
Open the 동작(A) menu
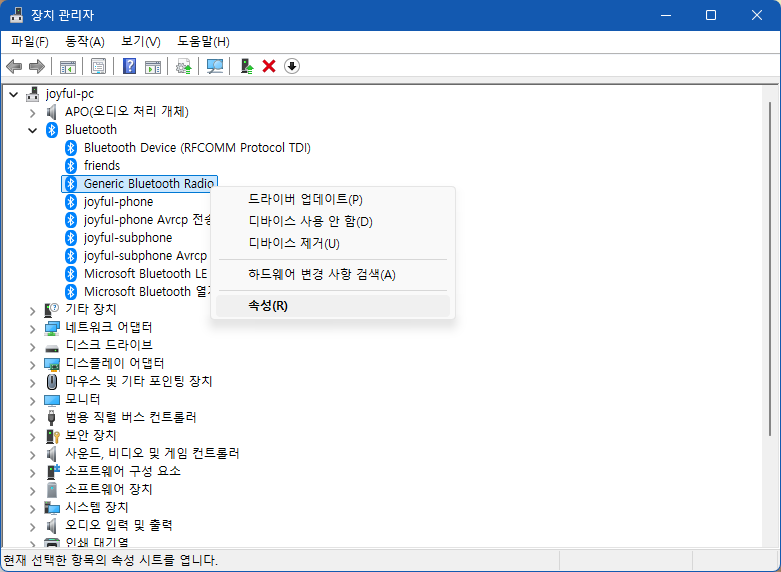pos(85,42)
